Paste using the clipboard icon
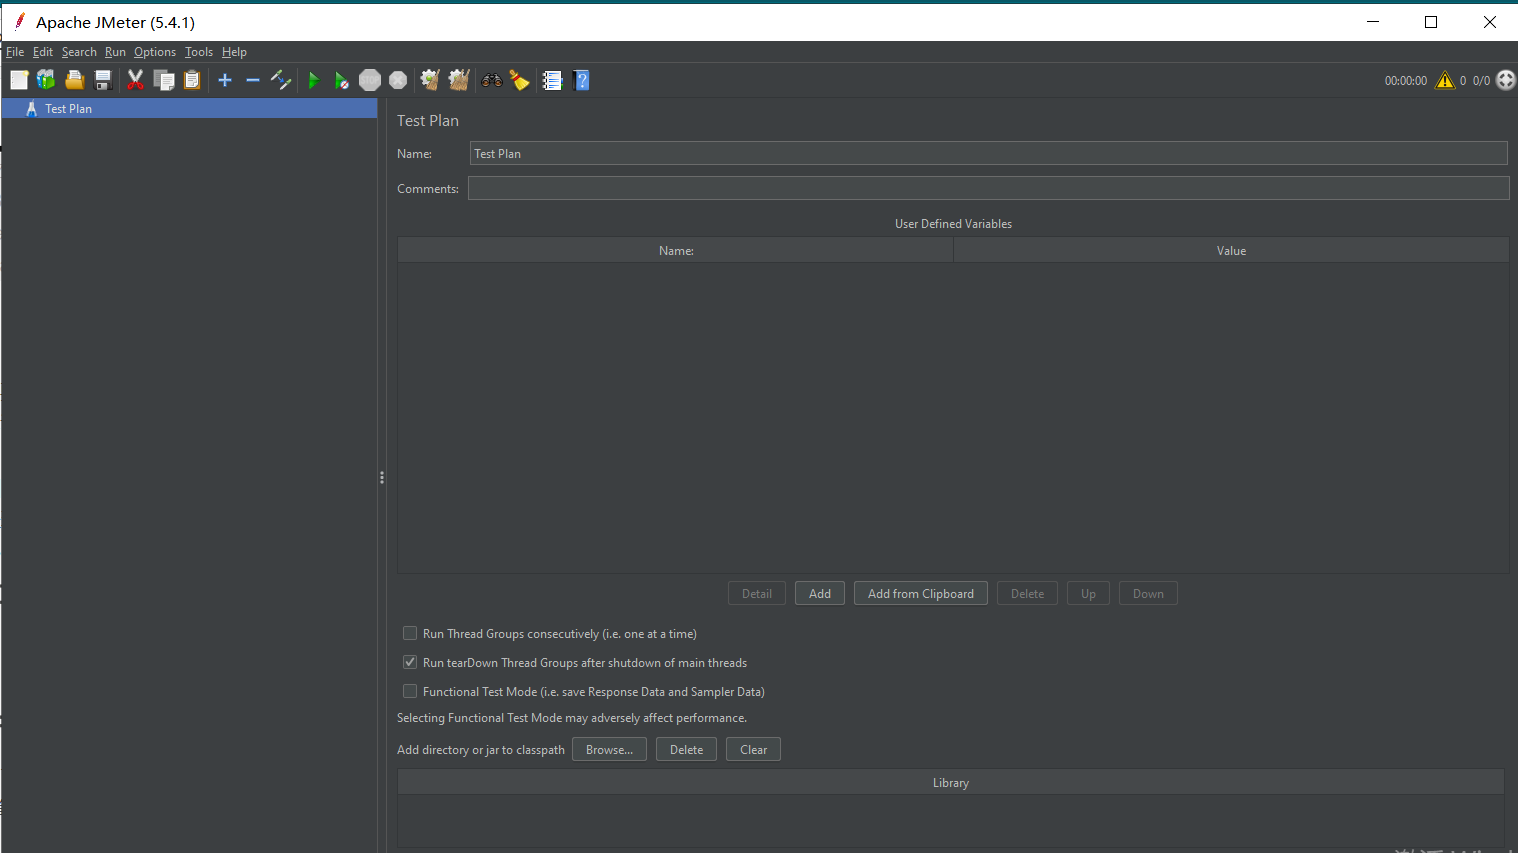1518x853 pixels. [192, 80]
